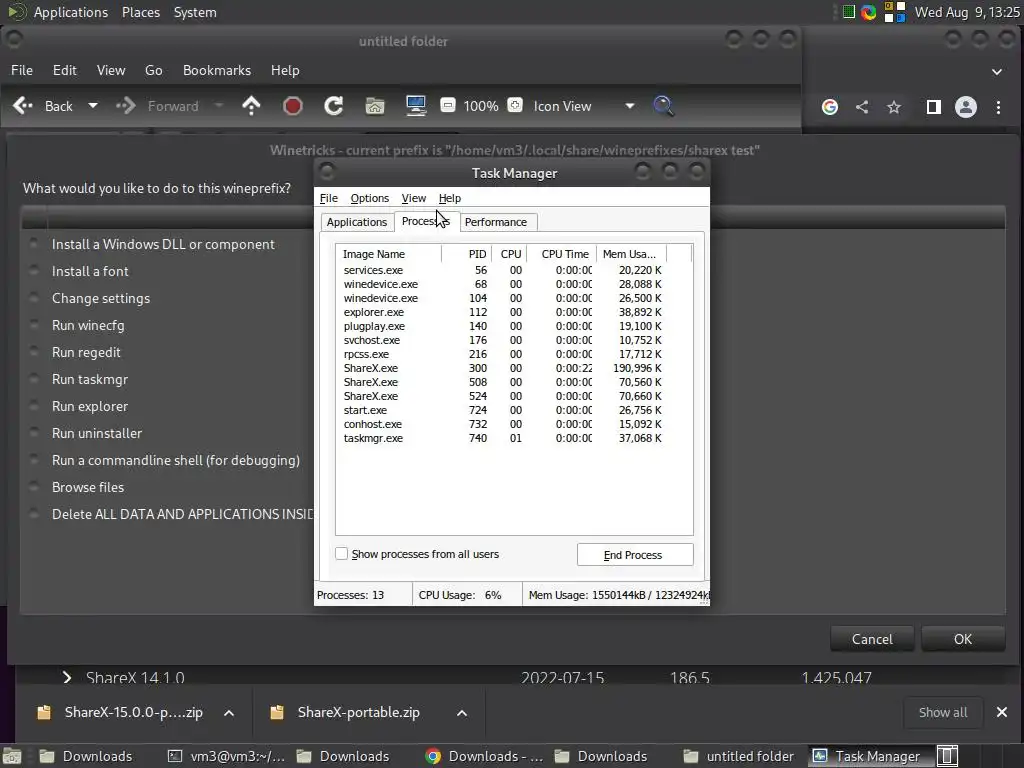Click the colorful tray icon in top panel
1024x768 pixels.
pos(868,12)
